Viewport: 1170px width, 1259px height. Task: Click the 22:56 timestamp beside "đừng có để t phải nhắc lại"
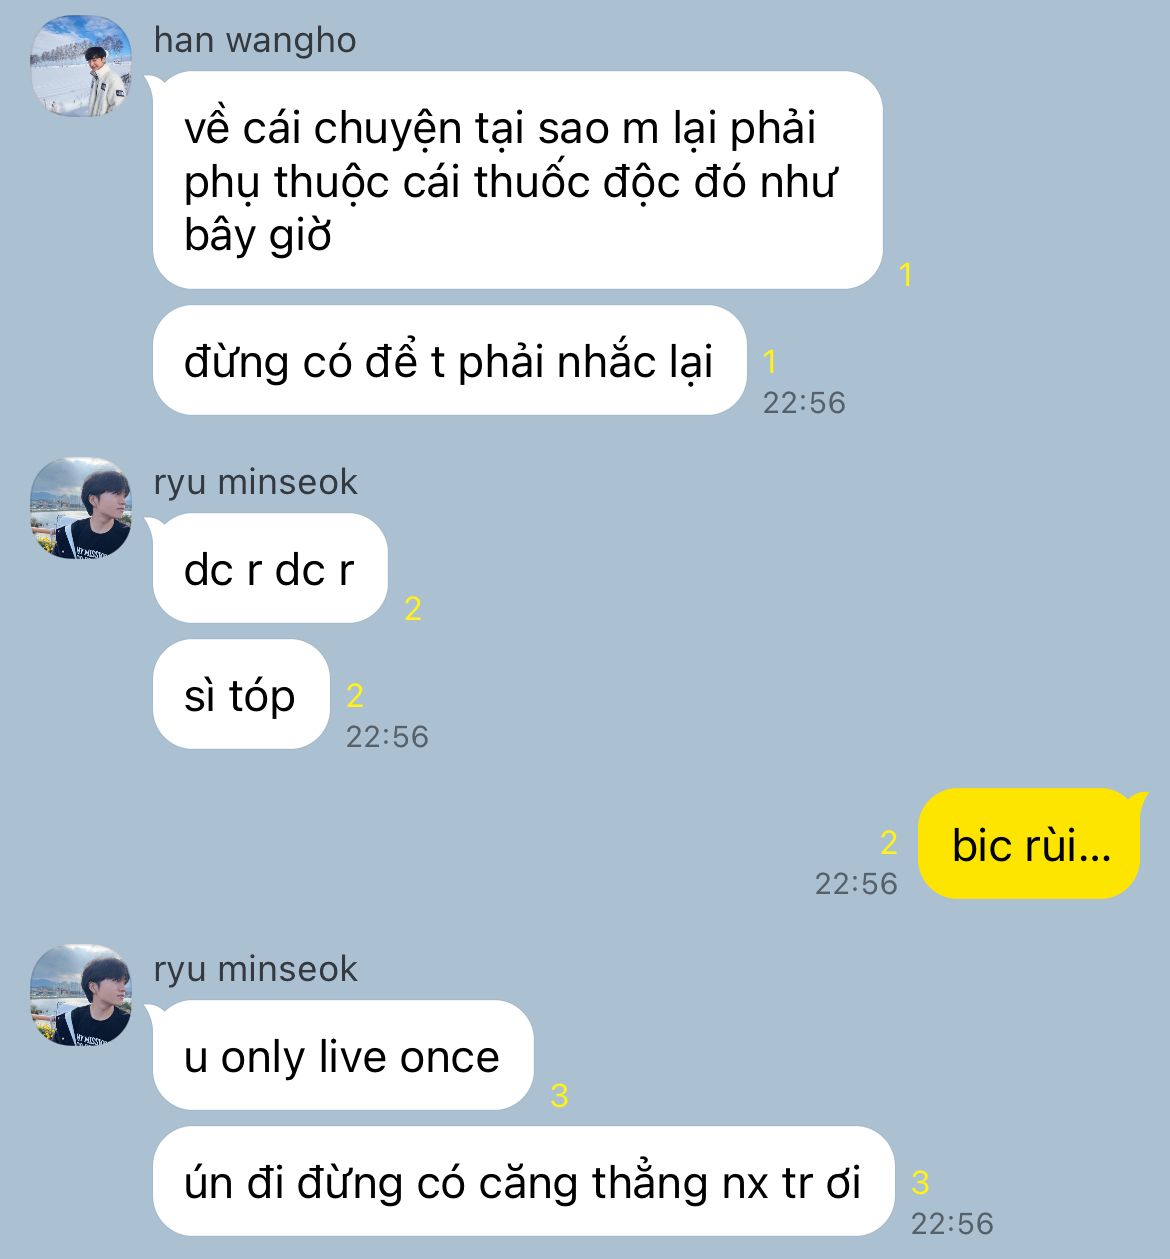(x=804, y=403)
